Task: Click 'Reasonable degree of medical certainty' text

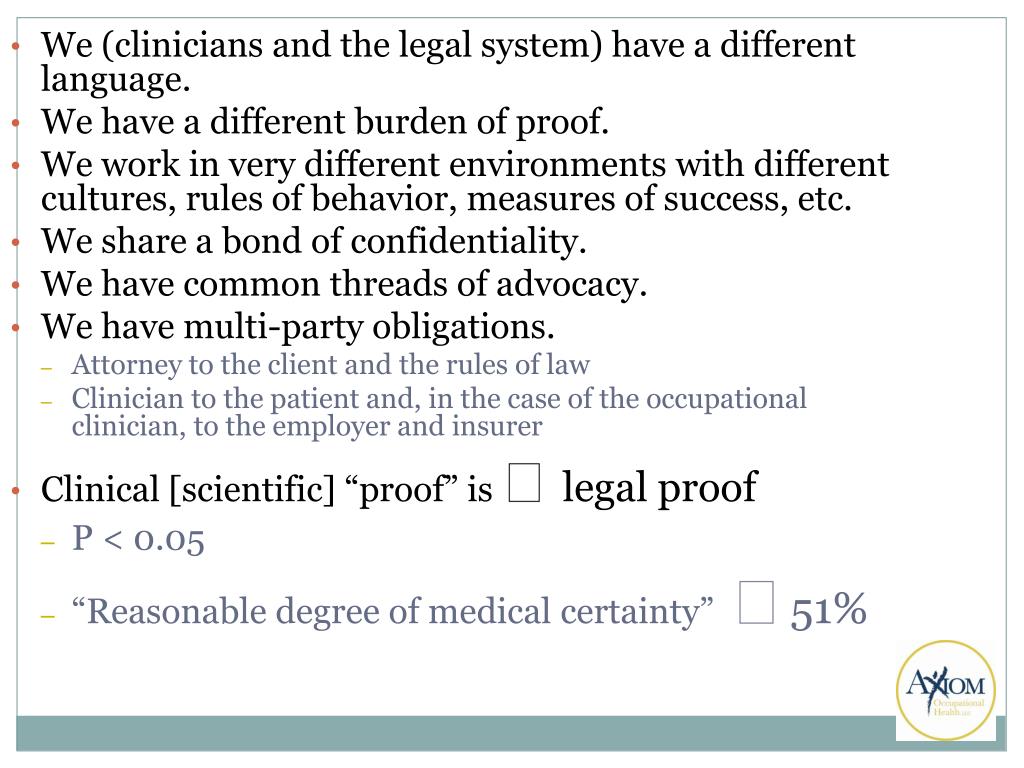Action: (x=392, y=611)
